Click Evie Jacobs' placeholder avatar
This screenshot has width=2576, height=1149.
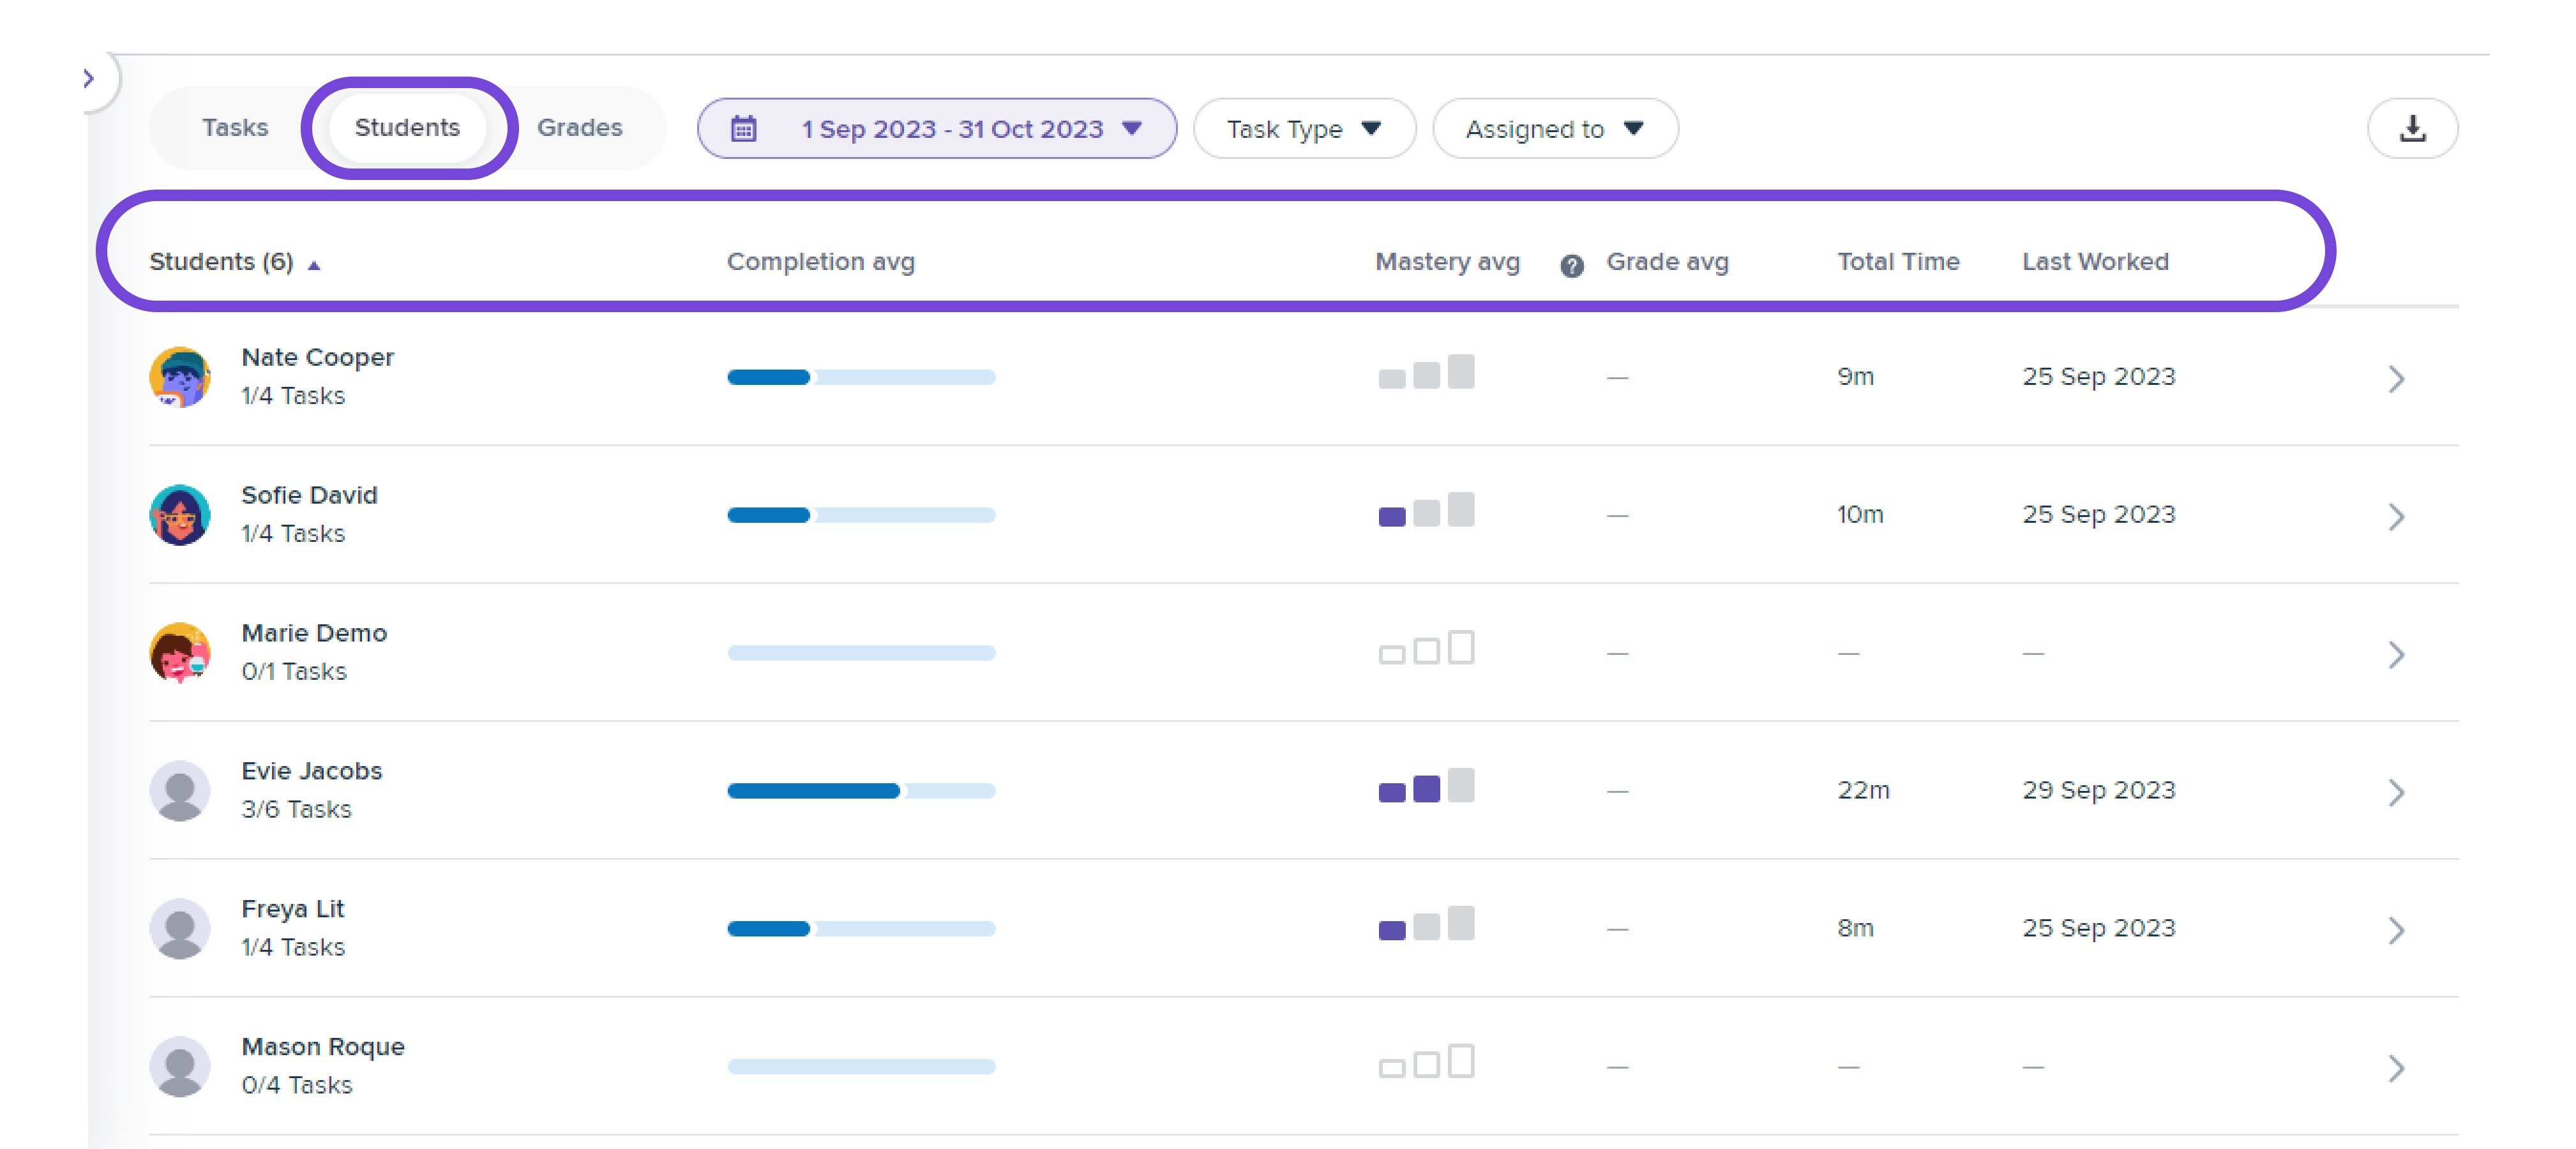point(180,791)
